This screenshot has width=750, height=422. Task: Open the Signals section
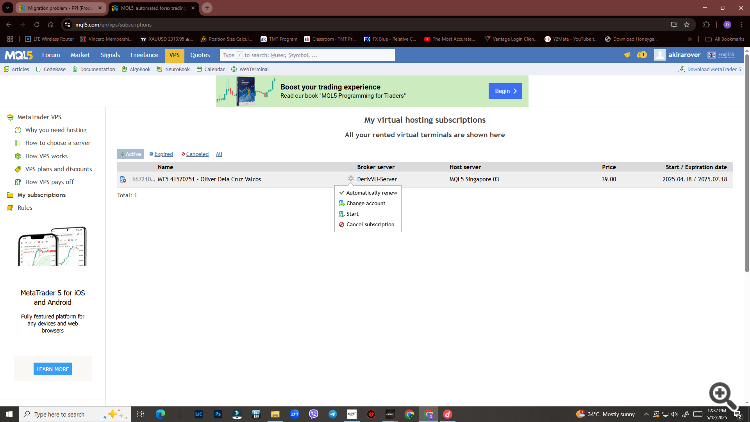pos(110,55)
